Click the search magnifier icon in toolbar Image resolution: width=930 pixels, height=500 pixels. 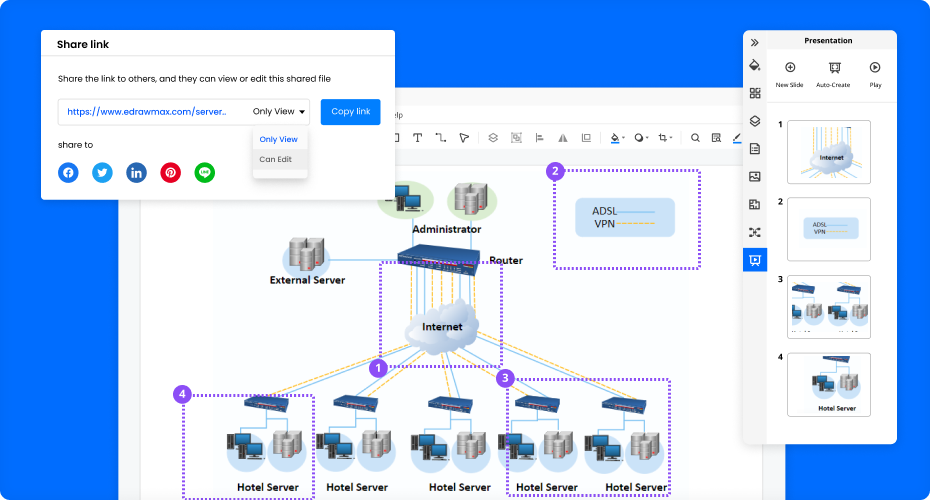pos(695,138)
